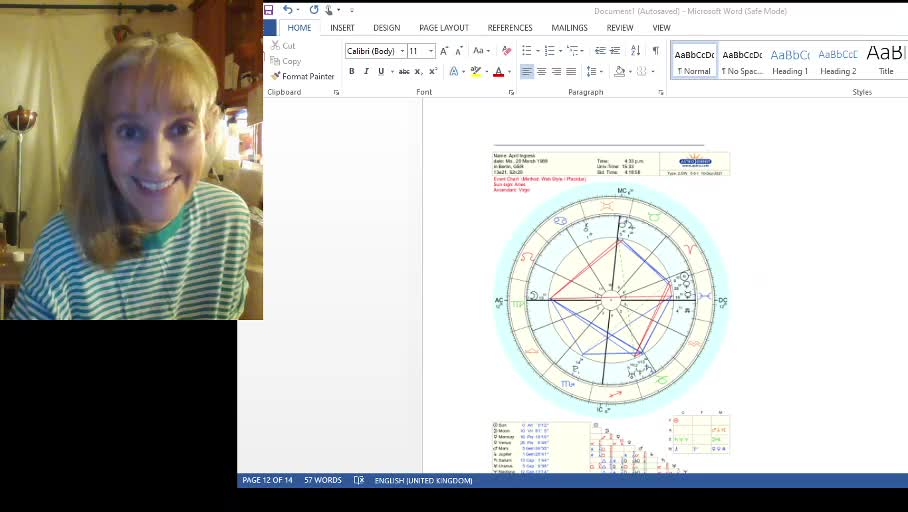Toggle Bold formatting

352,71
